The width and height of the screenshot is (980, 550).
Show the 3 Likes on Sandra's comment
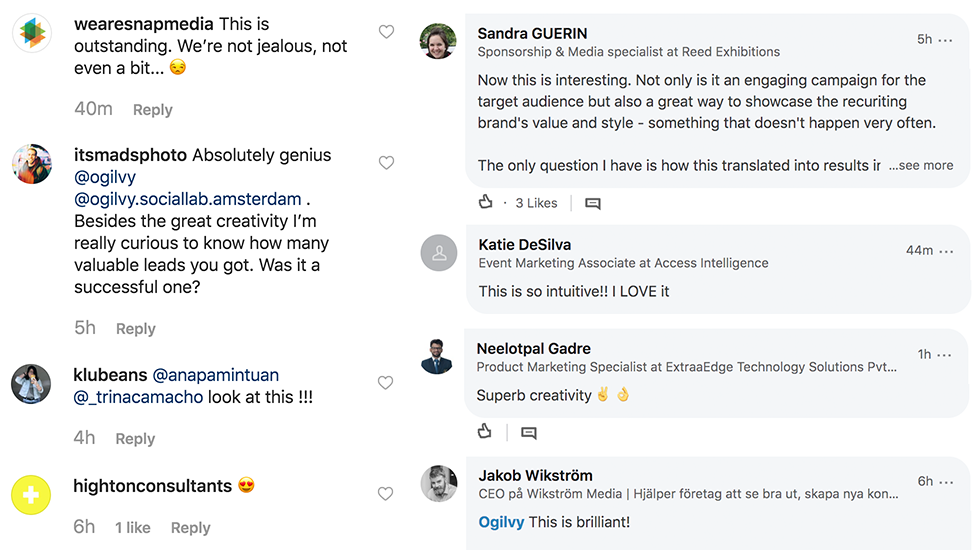(x=536, y=203)
